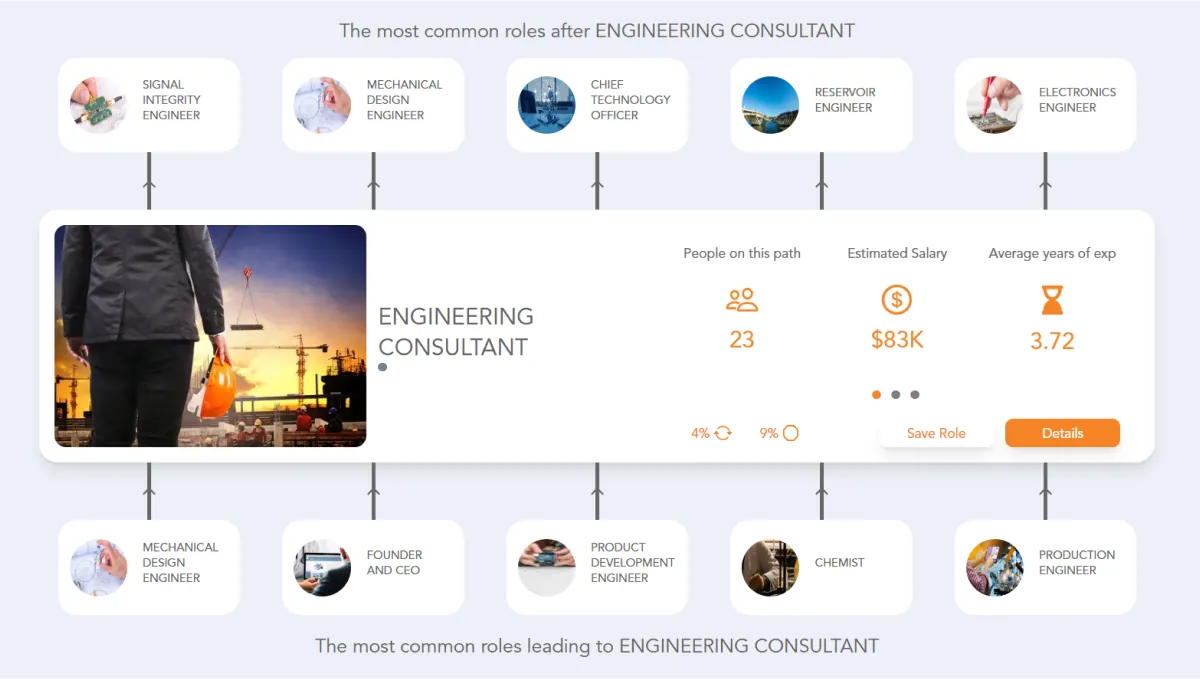Image resolution: width=1200 pixels, height=679 pixels.
Task: Switch to the second carousel dot
Action: 896,395
